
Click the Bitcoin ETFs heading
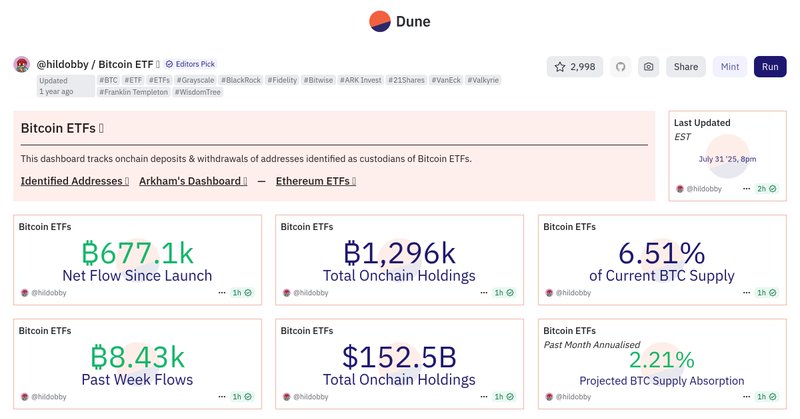coord(62,129)
